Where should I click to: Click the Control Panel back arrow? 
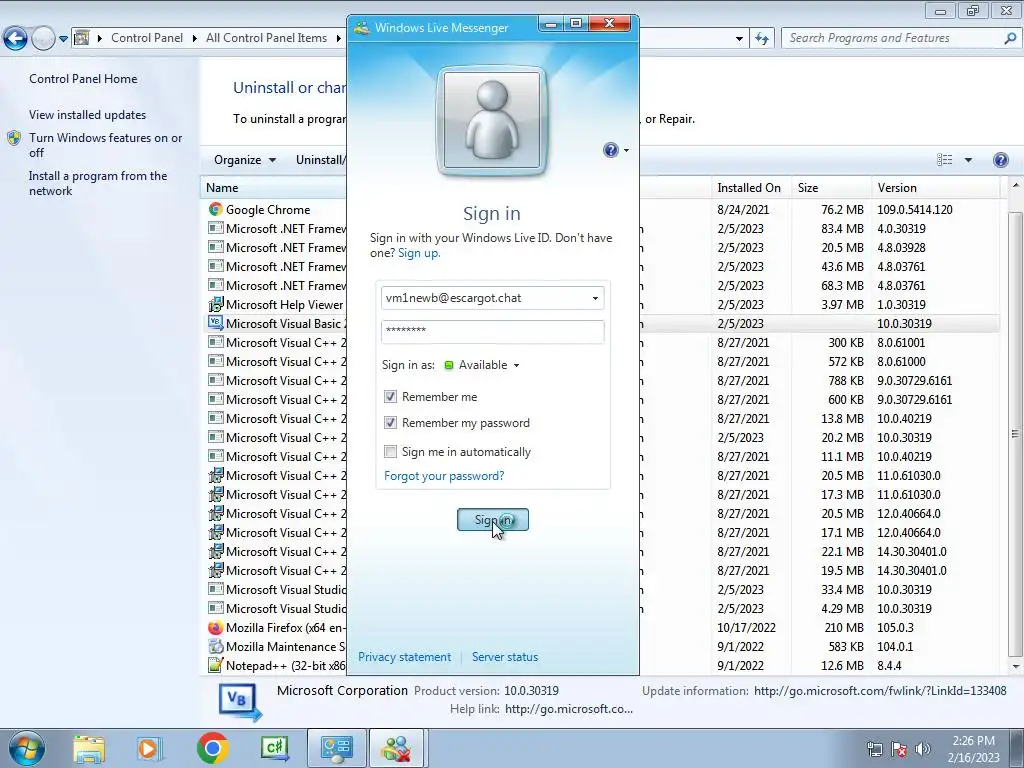pyautogui.click(x=16, y=39)
